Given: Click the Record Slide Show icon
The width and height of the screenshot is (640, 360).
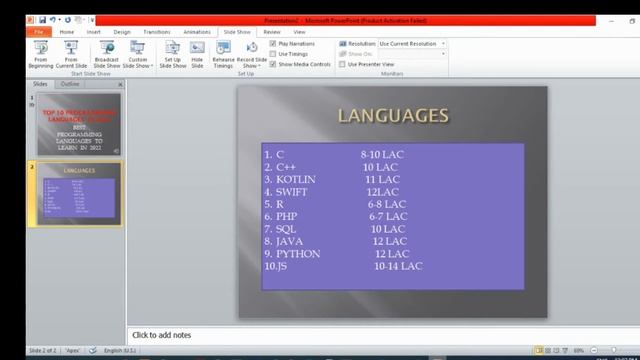Looking at the screenshot, I should [x=252, y=48].
